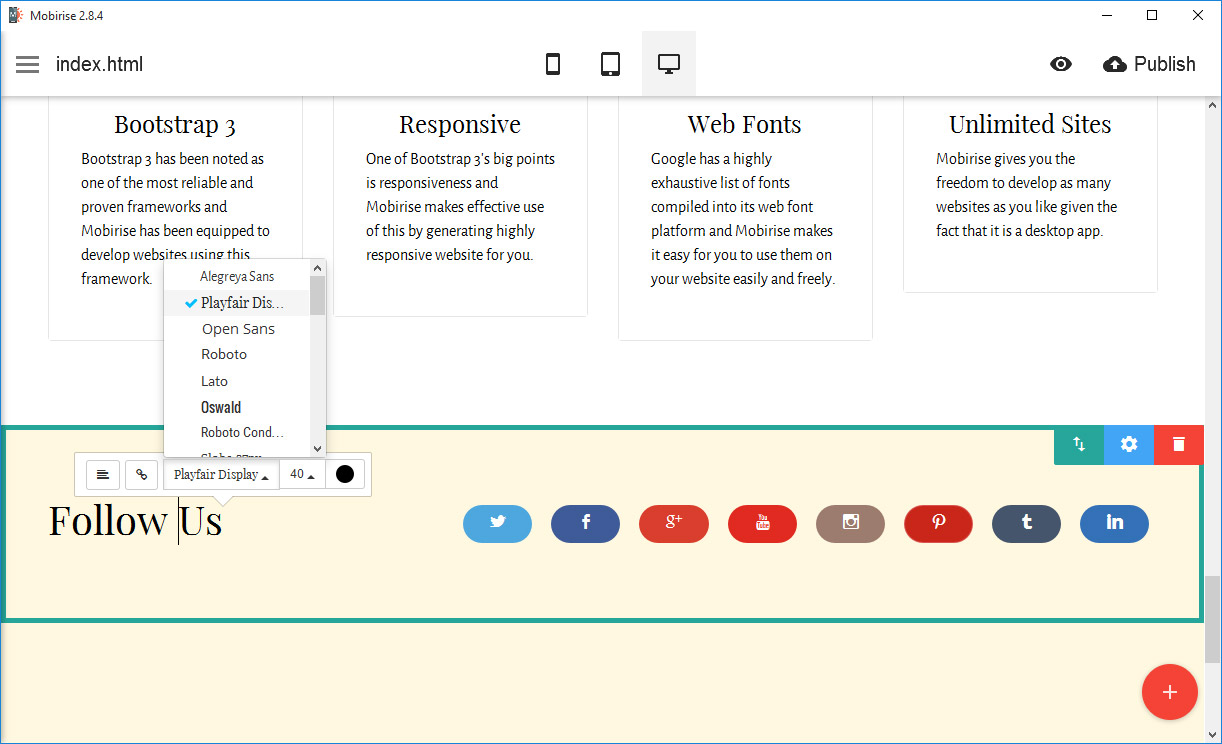Open block settings gear
The width and height of the screenshot is (1222, 744).
point(1129,444)
